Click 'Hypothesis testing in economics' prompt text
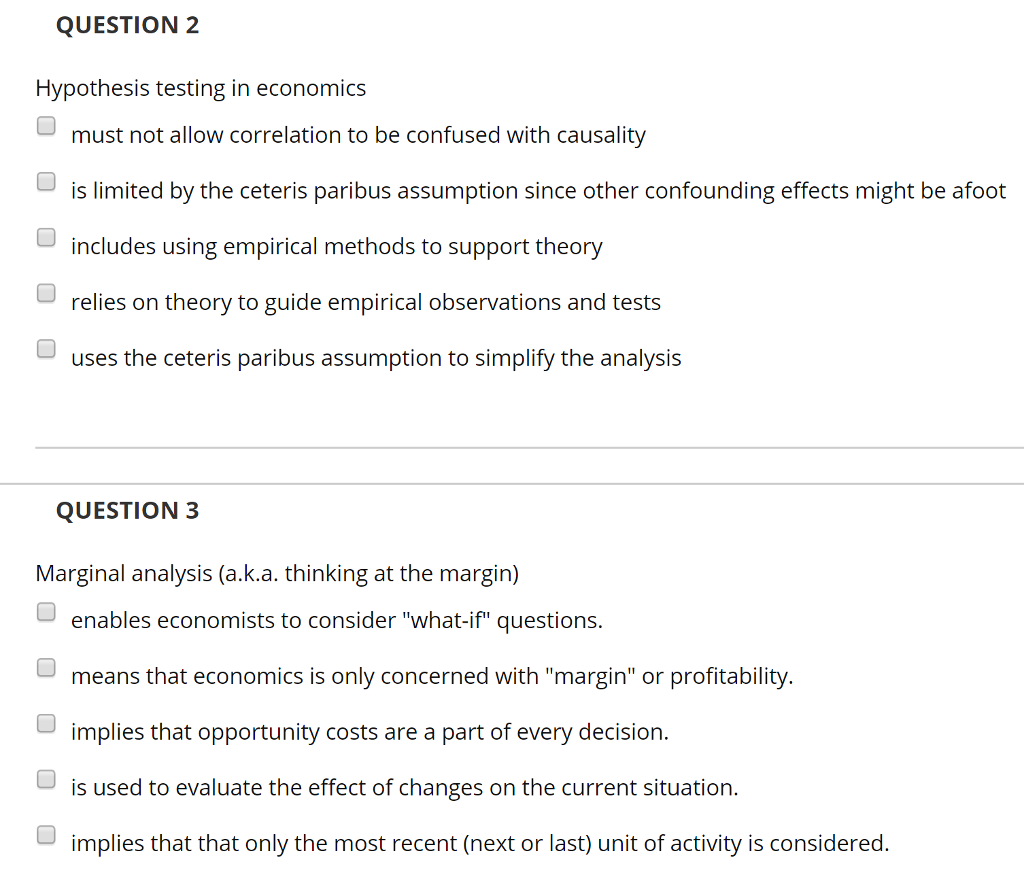The height and width of the screenshot is (877, 1024). point(201,88)
